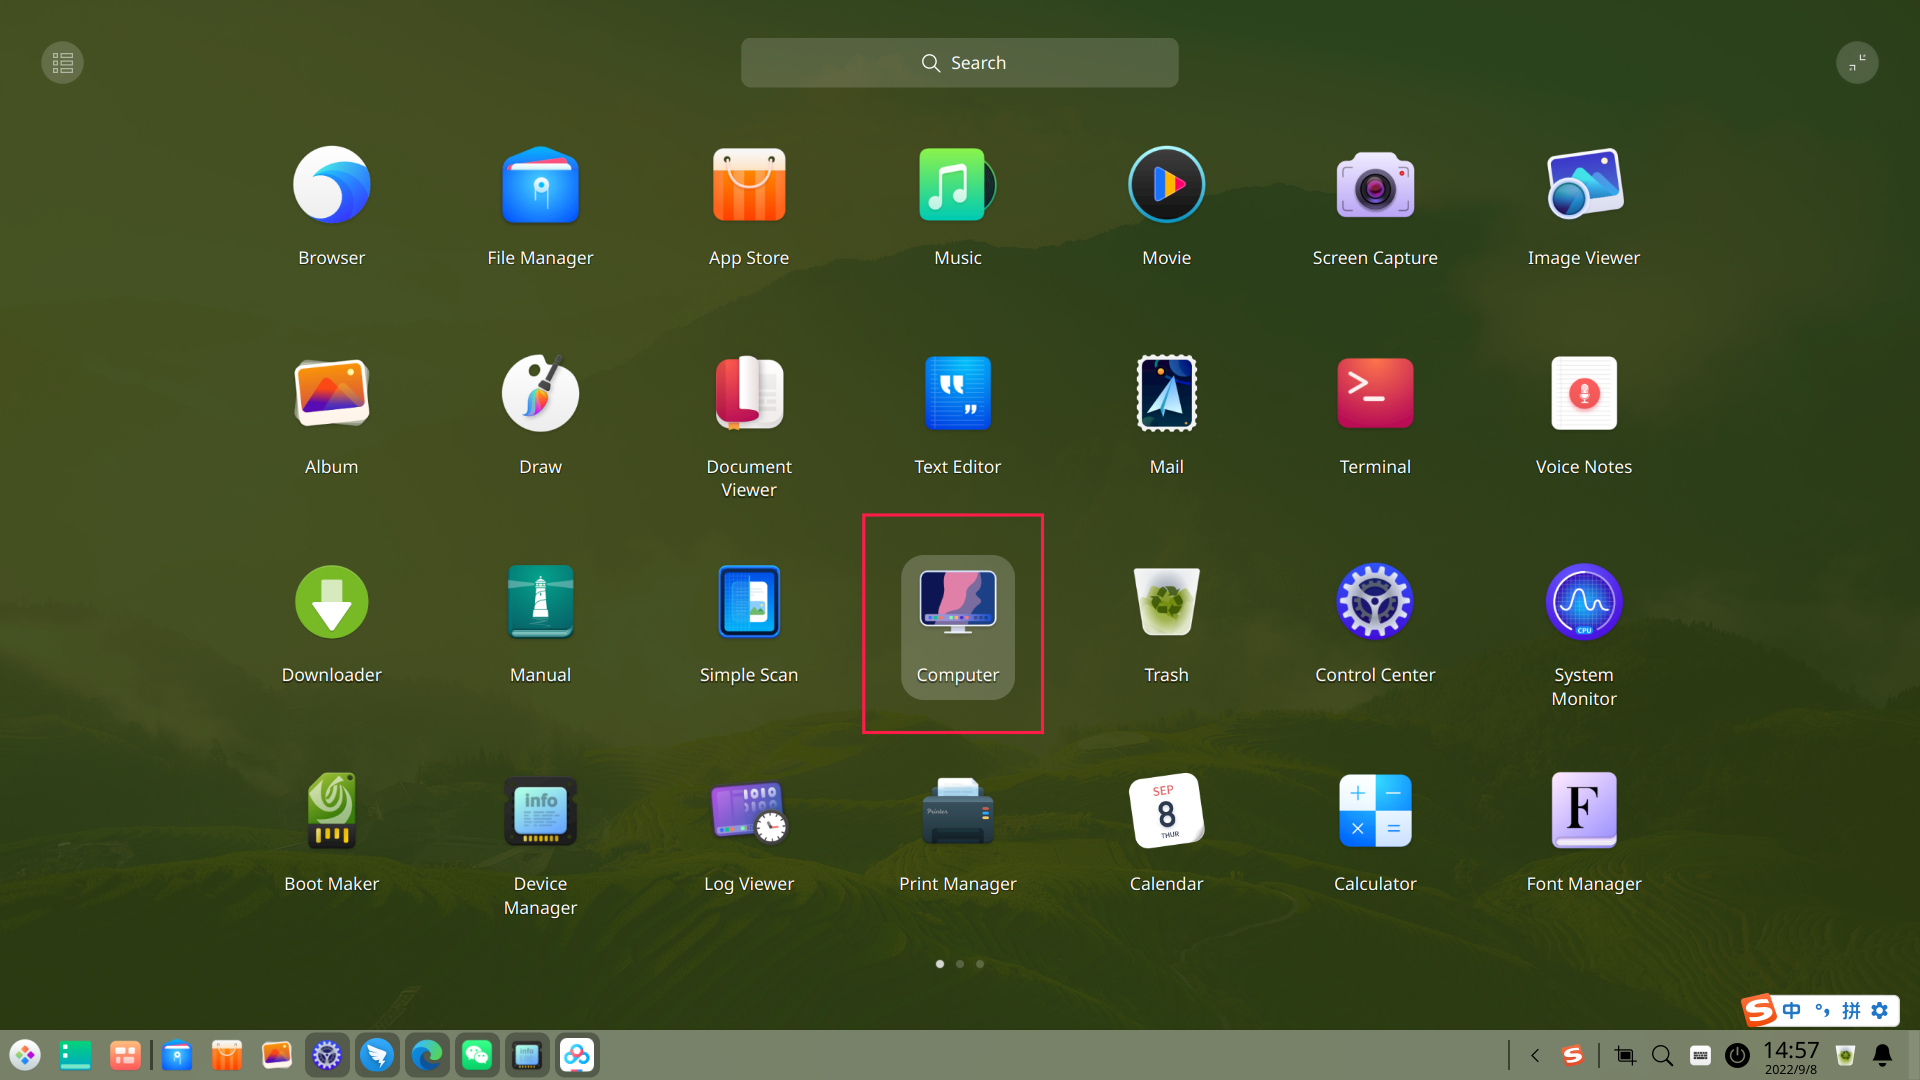Launch the Browser app
The width and height of the screenshot is (1920, 1080).
331,185
